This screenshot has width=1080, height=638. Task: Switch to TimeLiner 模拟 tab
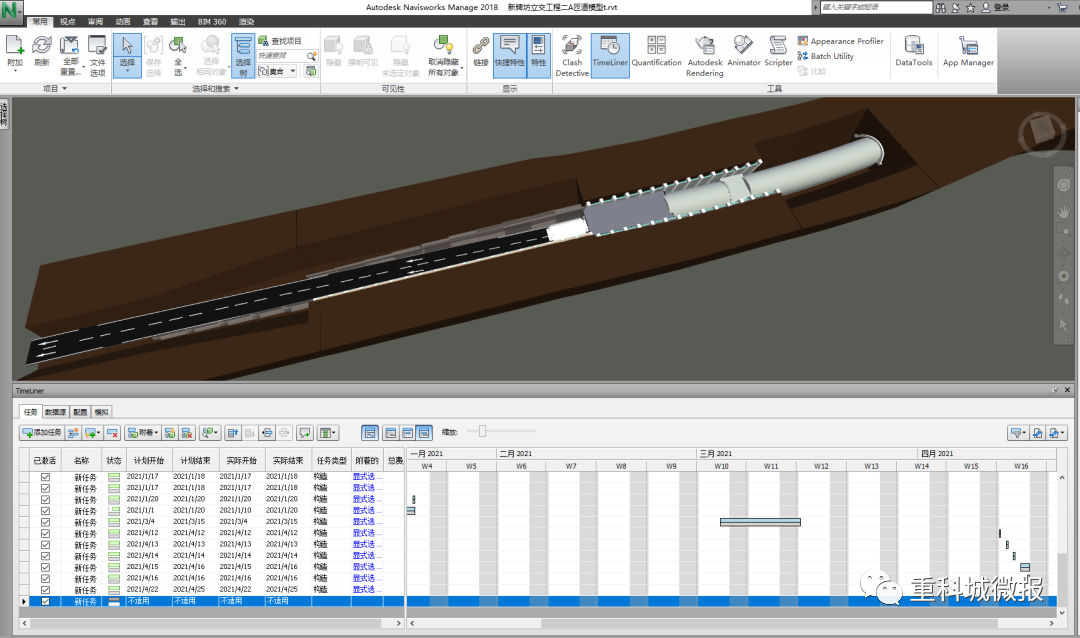tap(102, 412)
